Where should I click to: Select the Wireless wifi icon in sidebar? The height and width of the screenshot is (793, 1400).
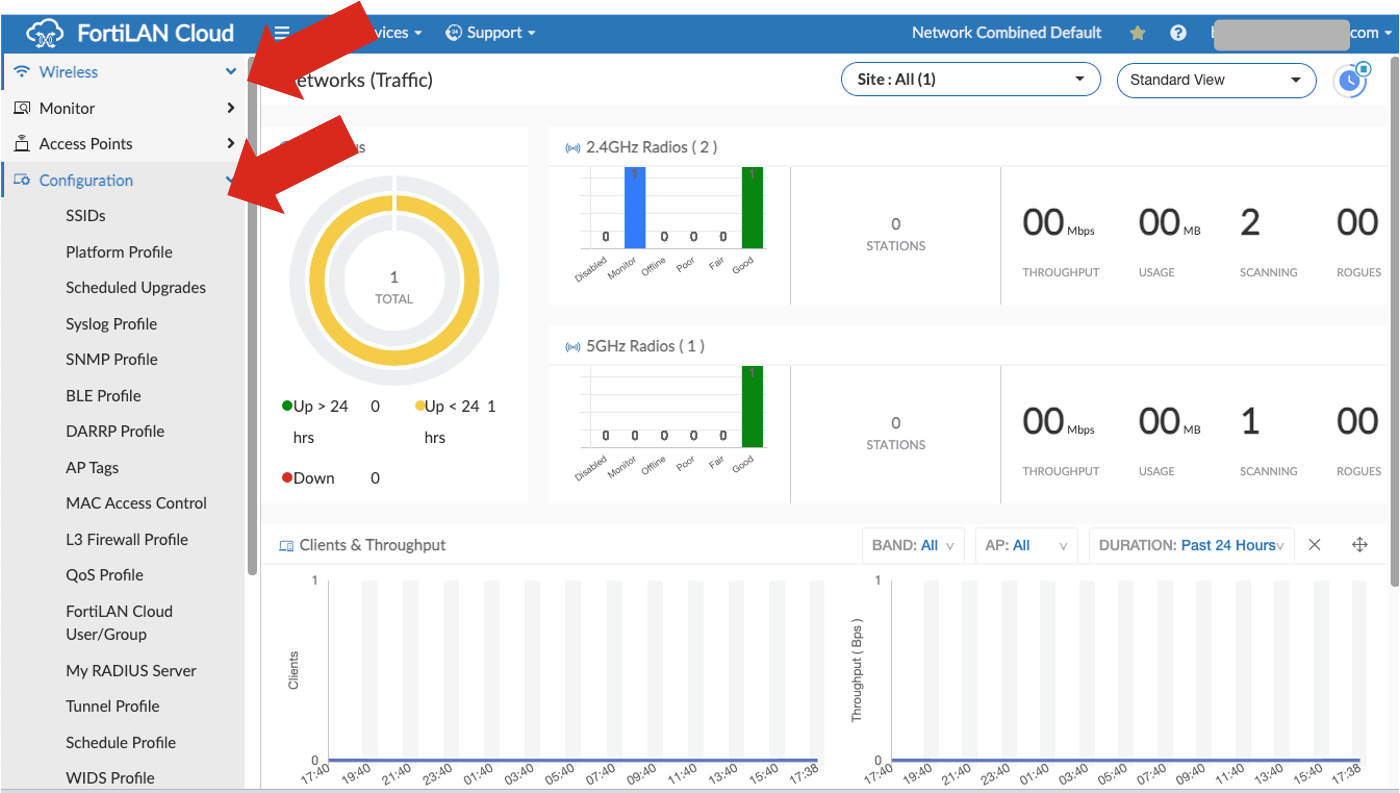tap(21, 71)
